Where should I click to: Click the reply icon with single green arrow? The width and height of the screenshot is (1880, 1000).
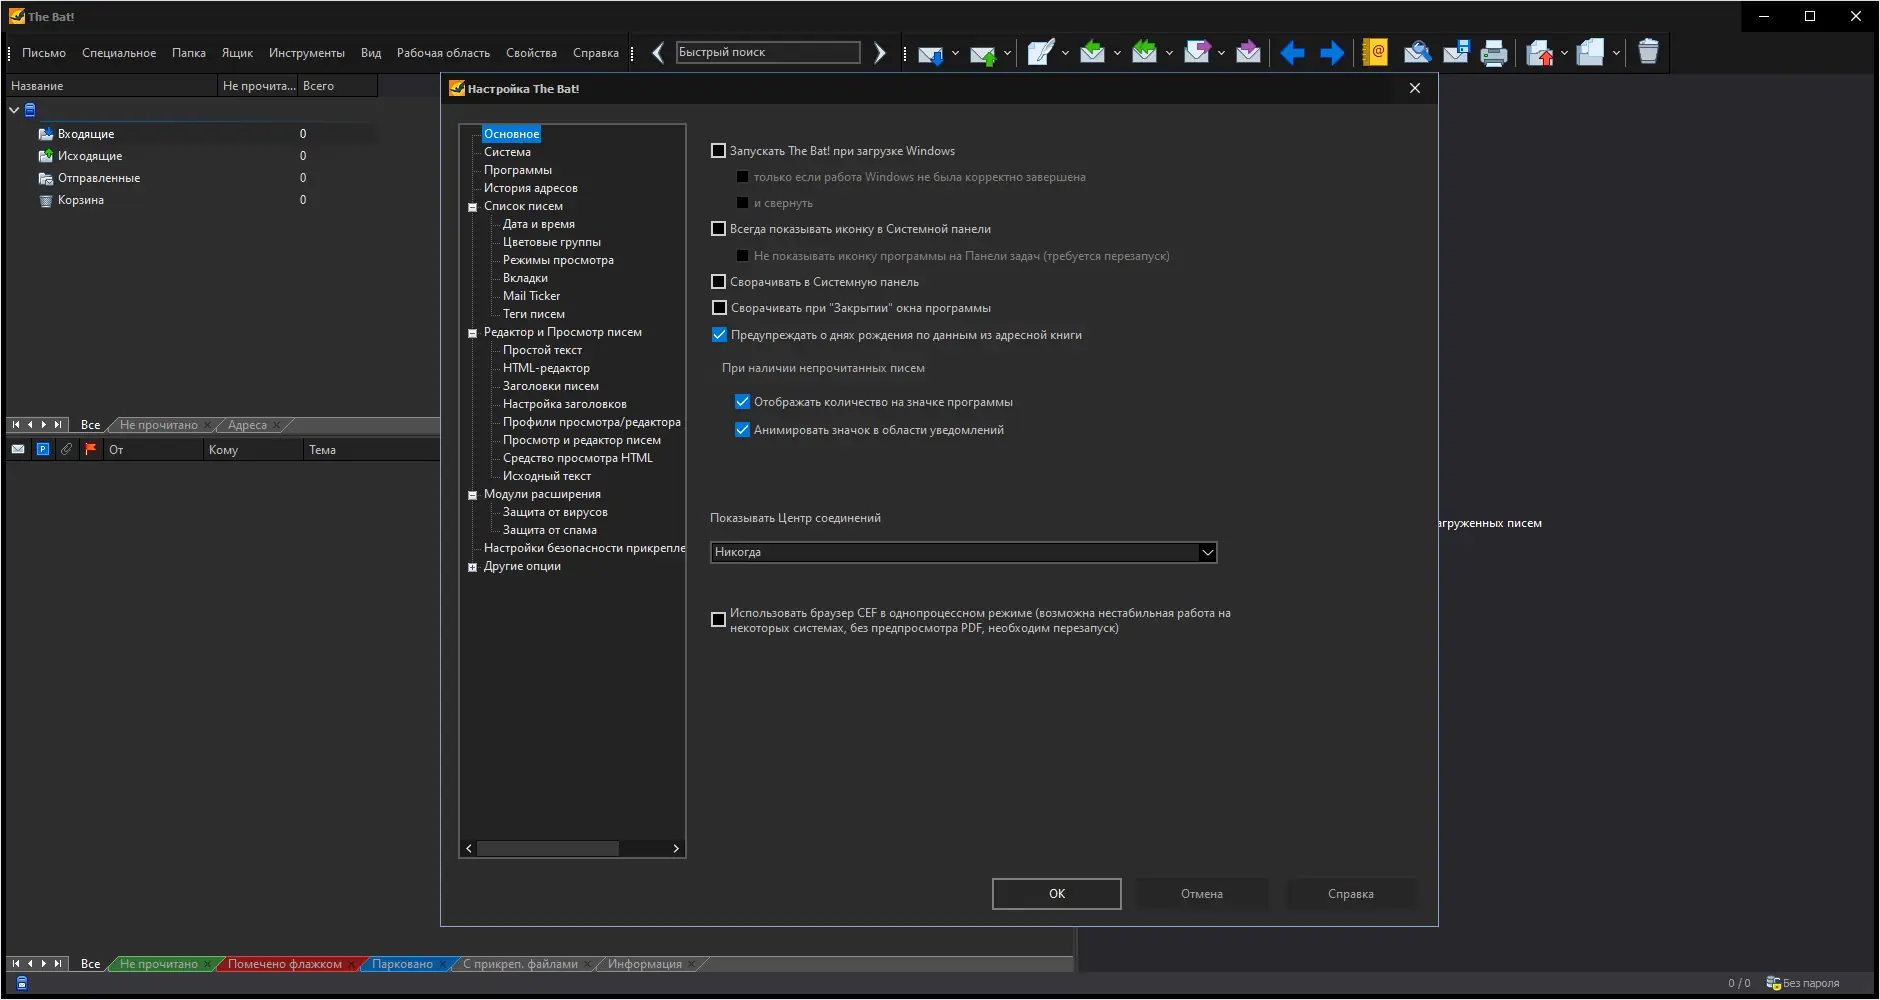(x=1093, y=53)
